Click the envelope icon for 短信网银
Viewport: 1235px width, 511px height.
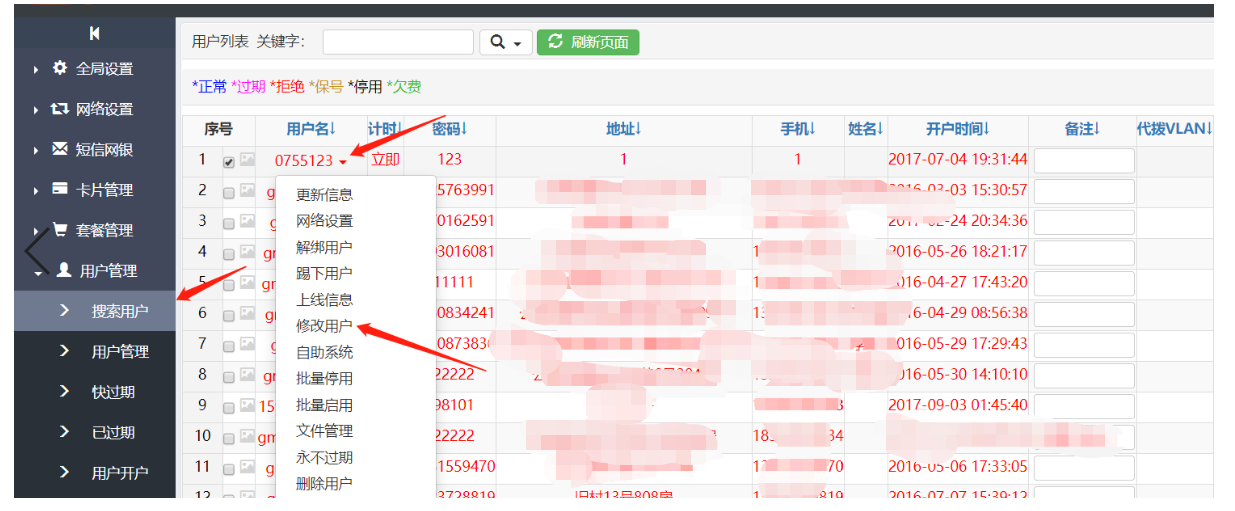[x=60, y=149]
